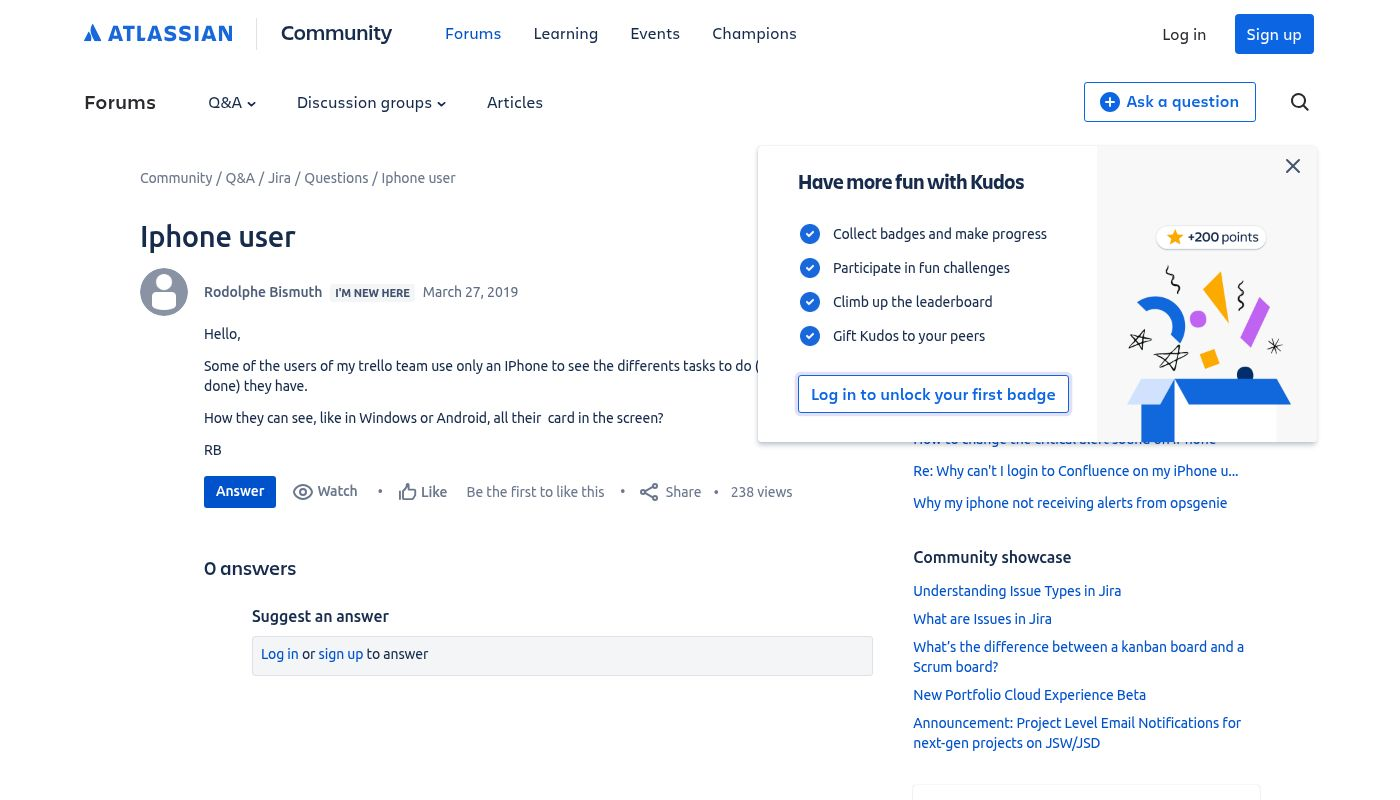Switch to the Learning tab
1400x800 pixels.
[565, 34]
